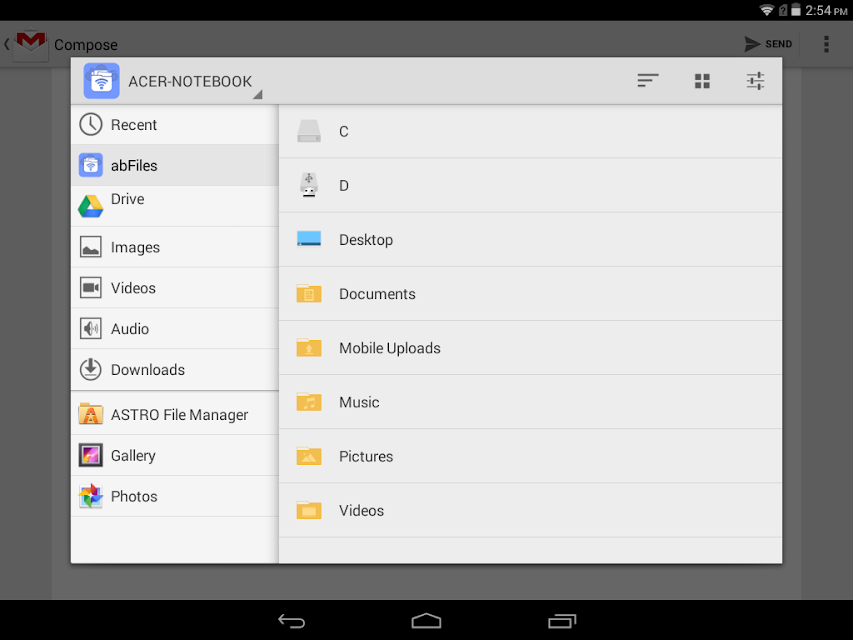Viewport: 853px width, 640px height.
Task: Select Images label in sidebar
Action: point(135,247)
